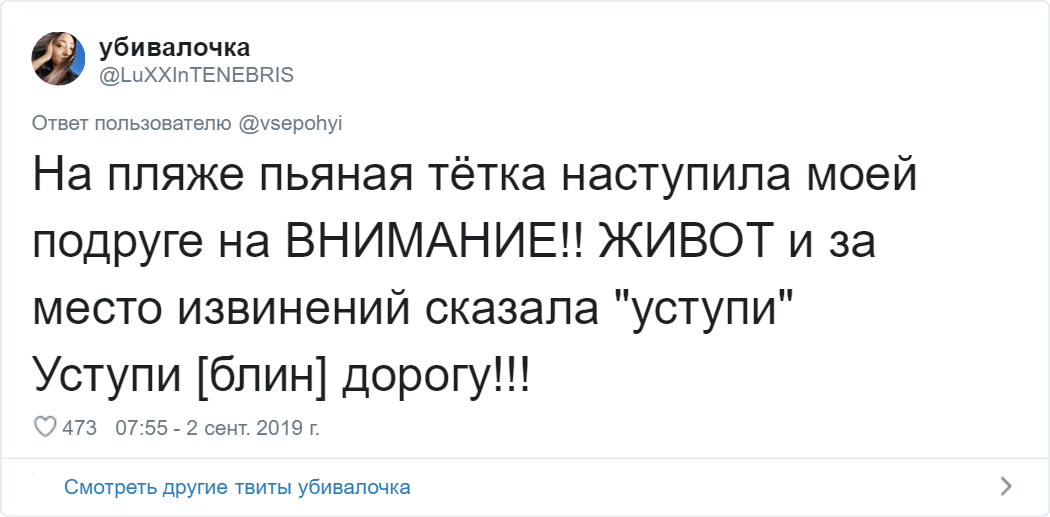Click the display name убивалочка
Image resolution: width=1050 pixels, height=517 pixels.
174,48
